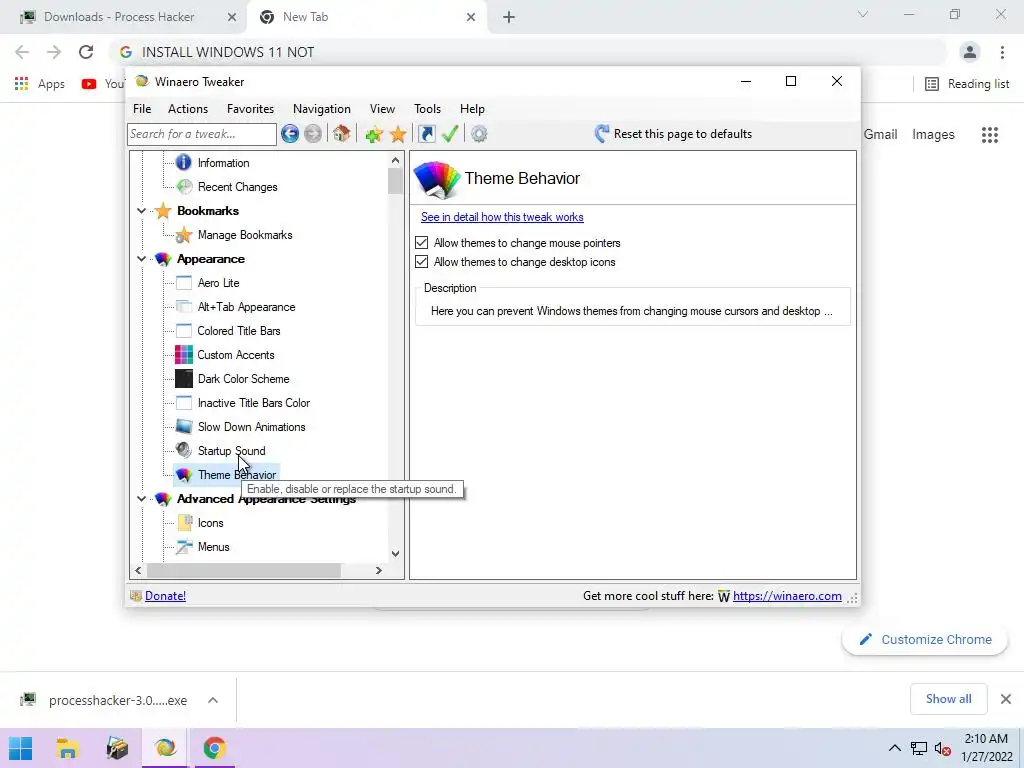
Task: Click the Donate! link
Action: (x=165, y=596)
